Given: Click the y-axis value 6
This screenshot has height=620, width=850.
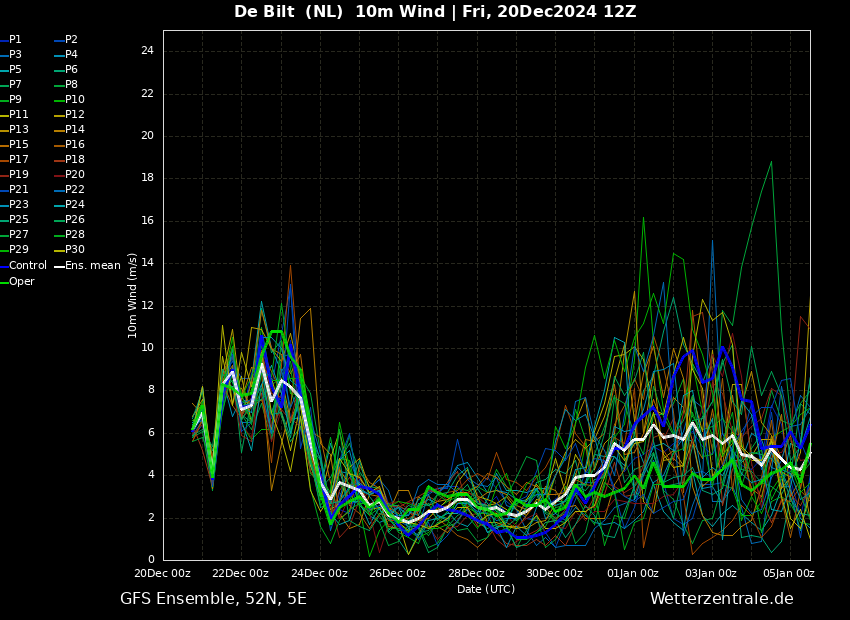Looking at the screenshot, I should click(x=151, y=432).
